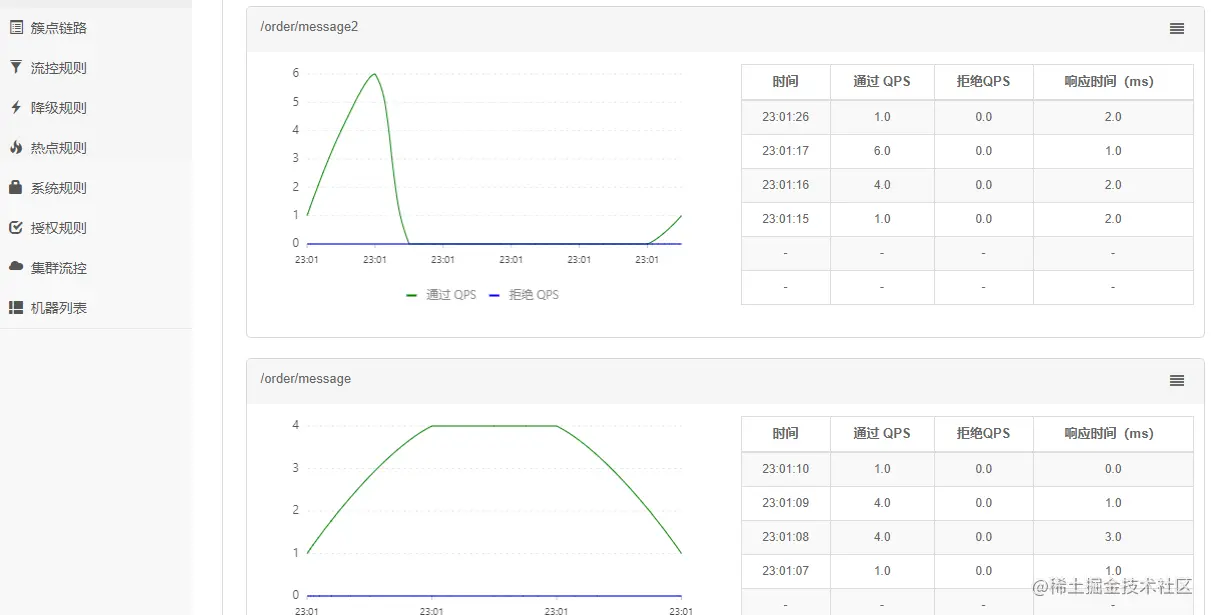Viewport: 1211px width, 615px height.
Task: Click 通过 QPS header in /order/message table
Action: point(882,434)
